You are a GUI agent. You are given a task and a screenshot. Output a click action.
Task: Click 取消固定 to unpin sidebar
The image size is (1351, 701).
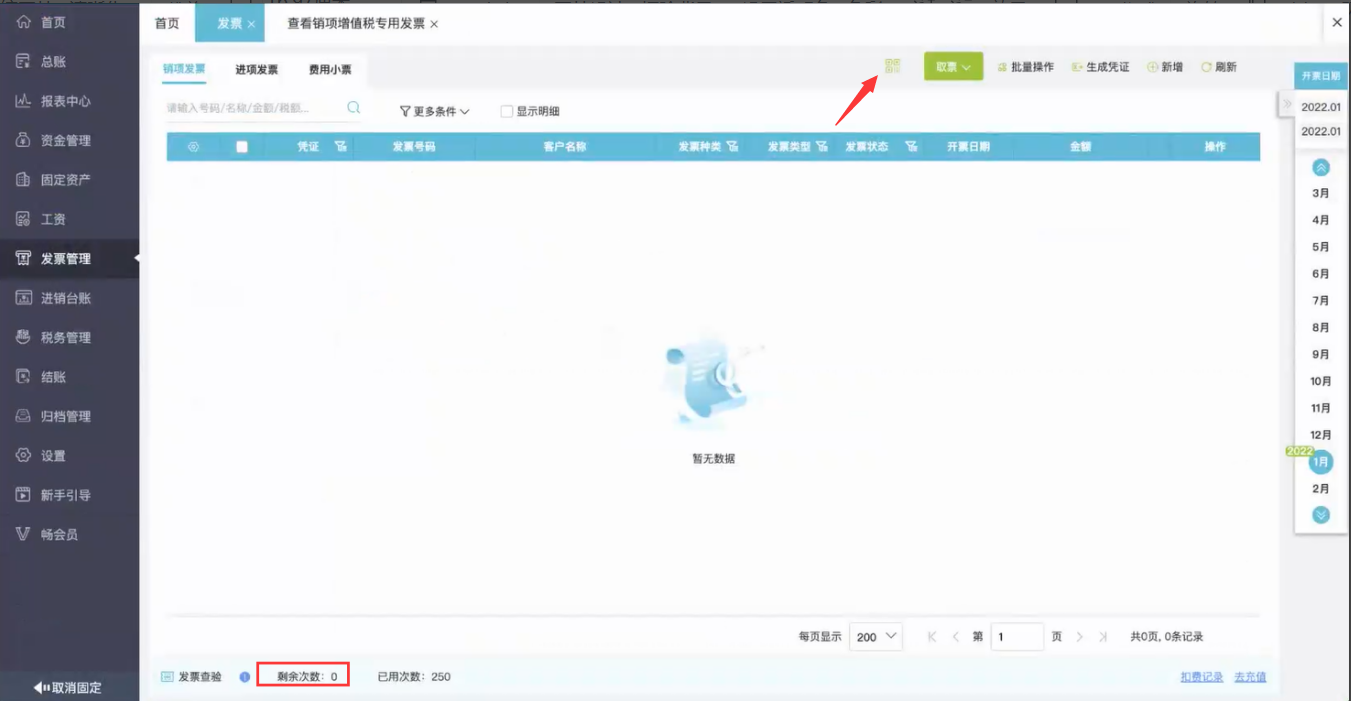pyautogui.click(x=67, y=687)
